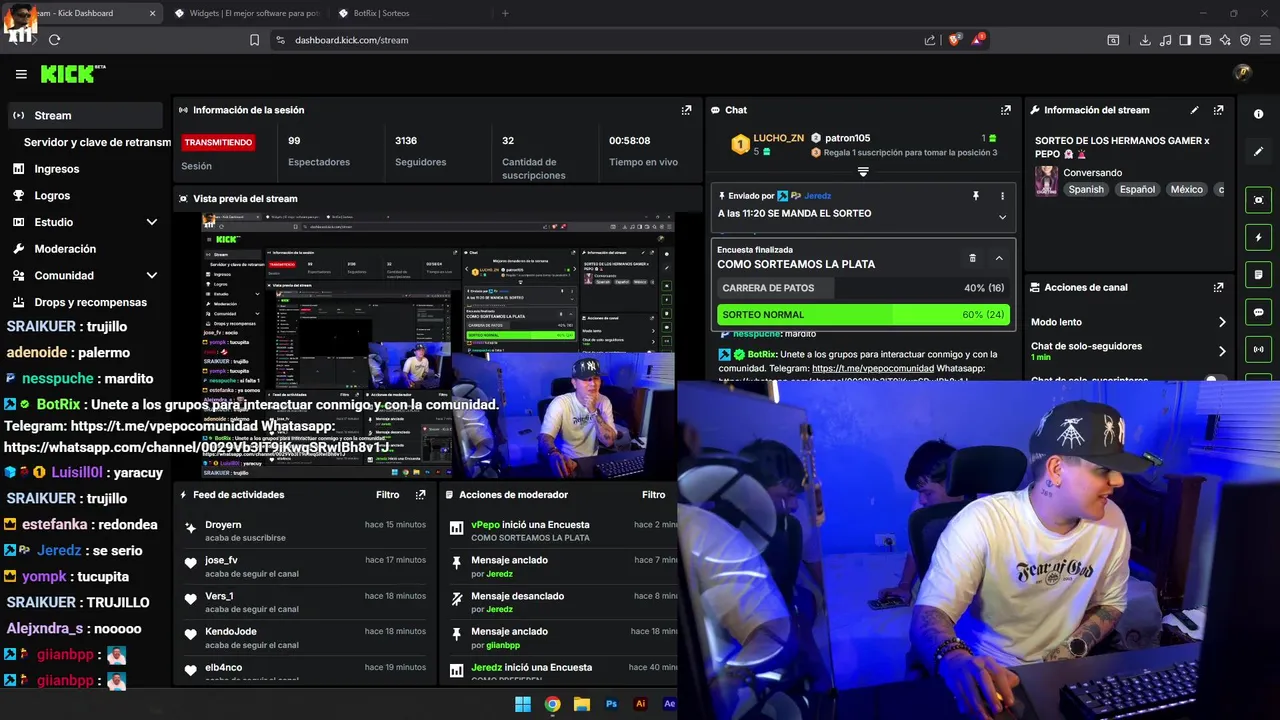Click the right sidebar notes document icon
The image size is (1280, 720).
(1258, 275)
